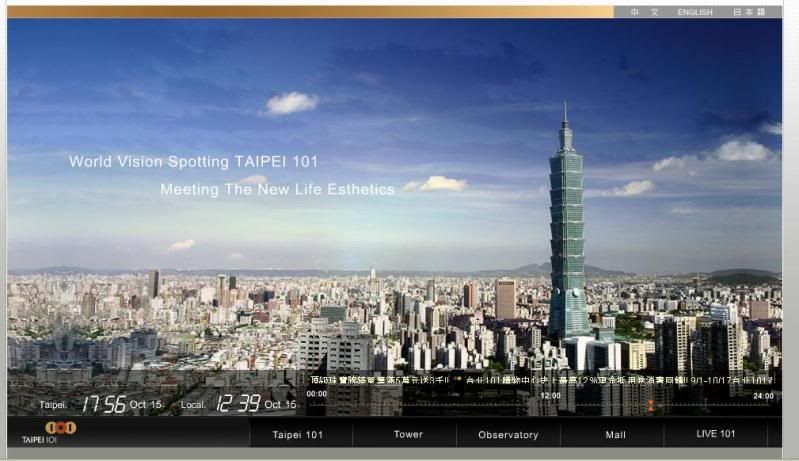
Task: Switch language to 中文
Action: (x=645, y=12)
